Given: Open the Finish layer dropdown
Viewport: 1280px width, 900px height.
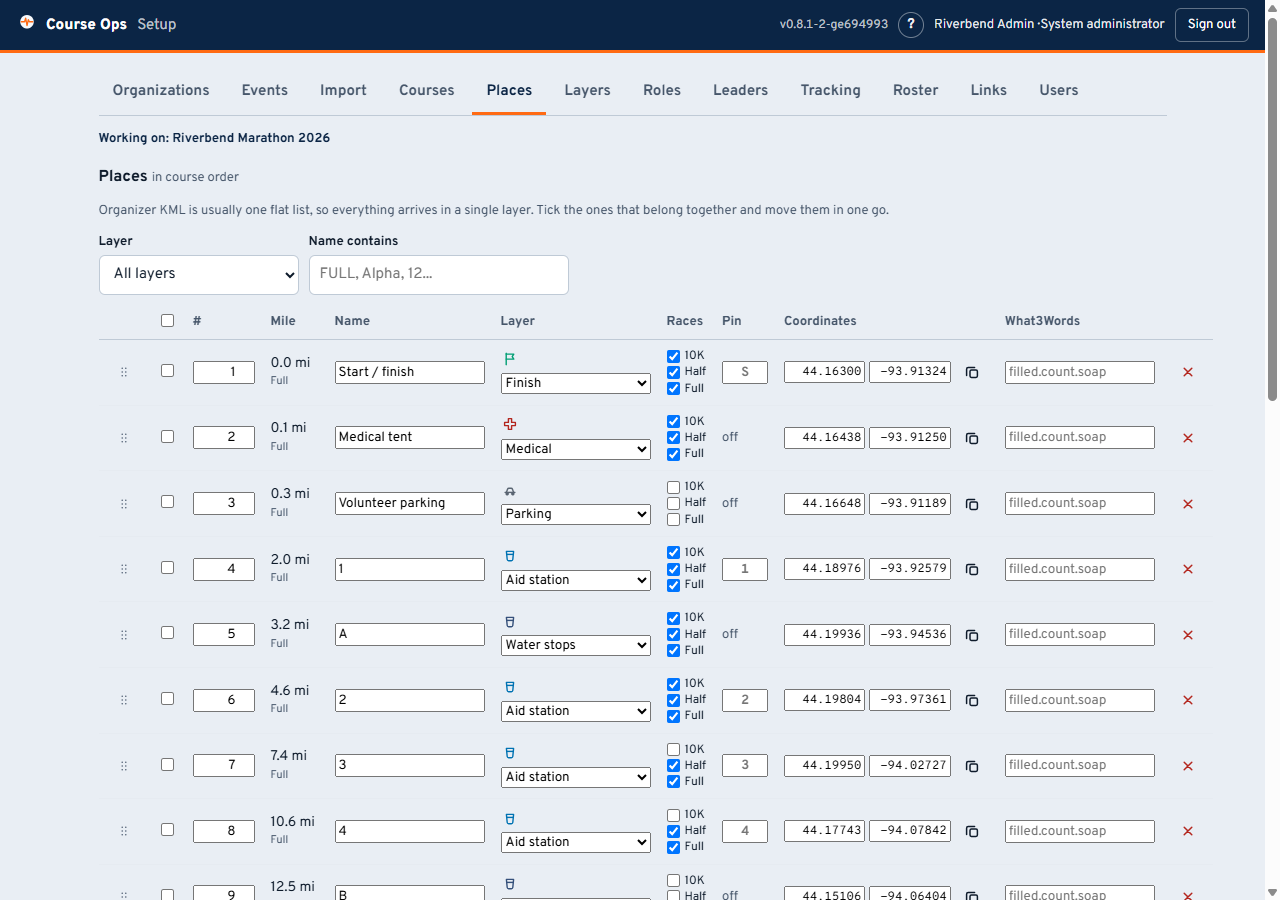Looking at the screenshot, I should pos(576,383).
